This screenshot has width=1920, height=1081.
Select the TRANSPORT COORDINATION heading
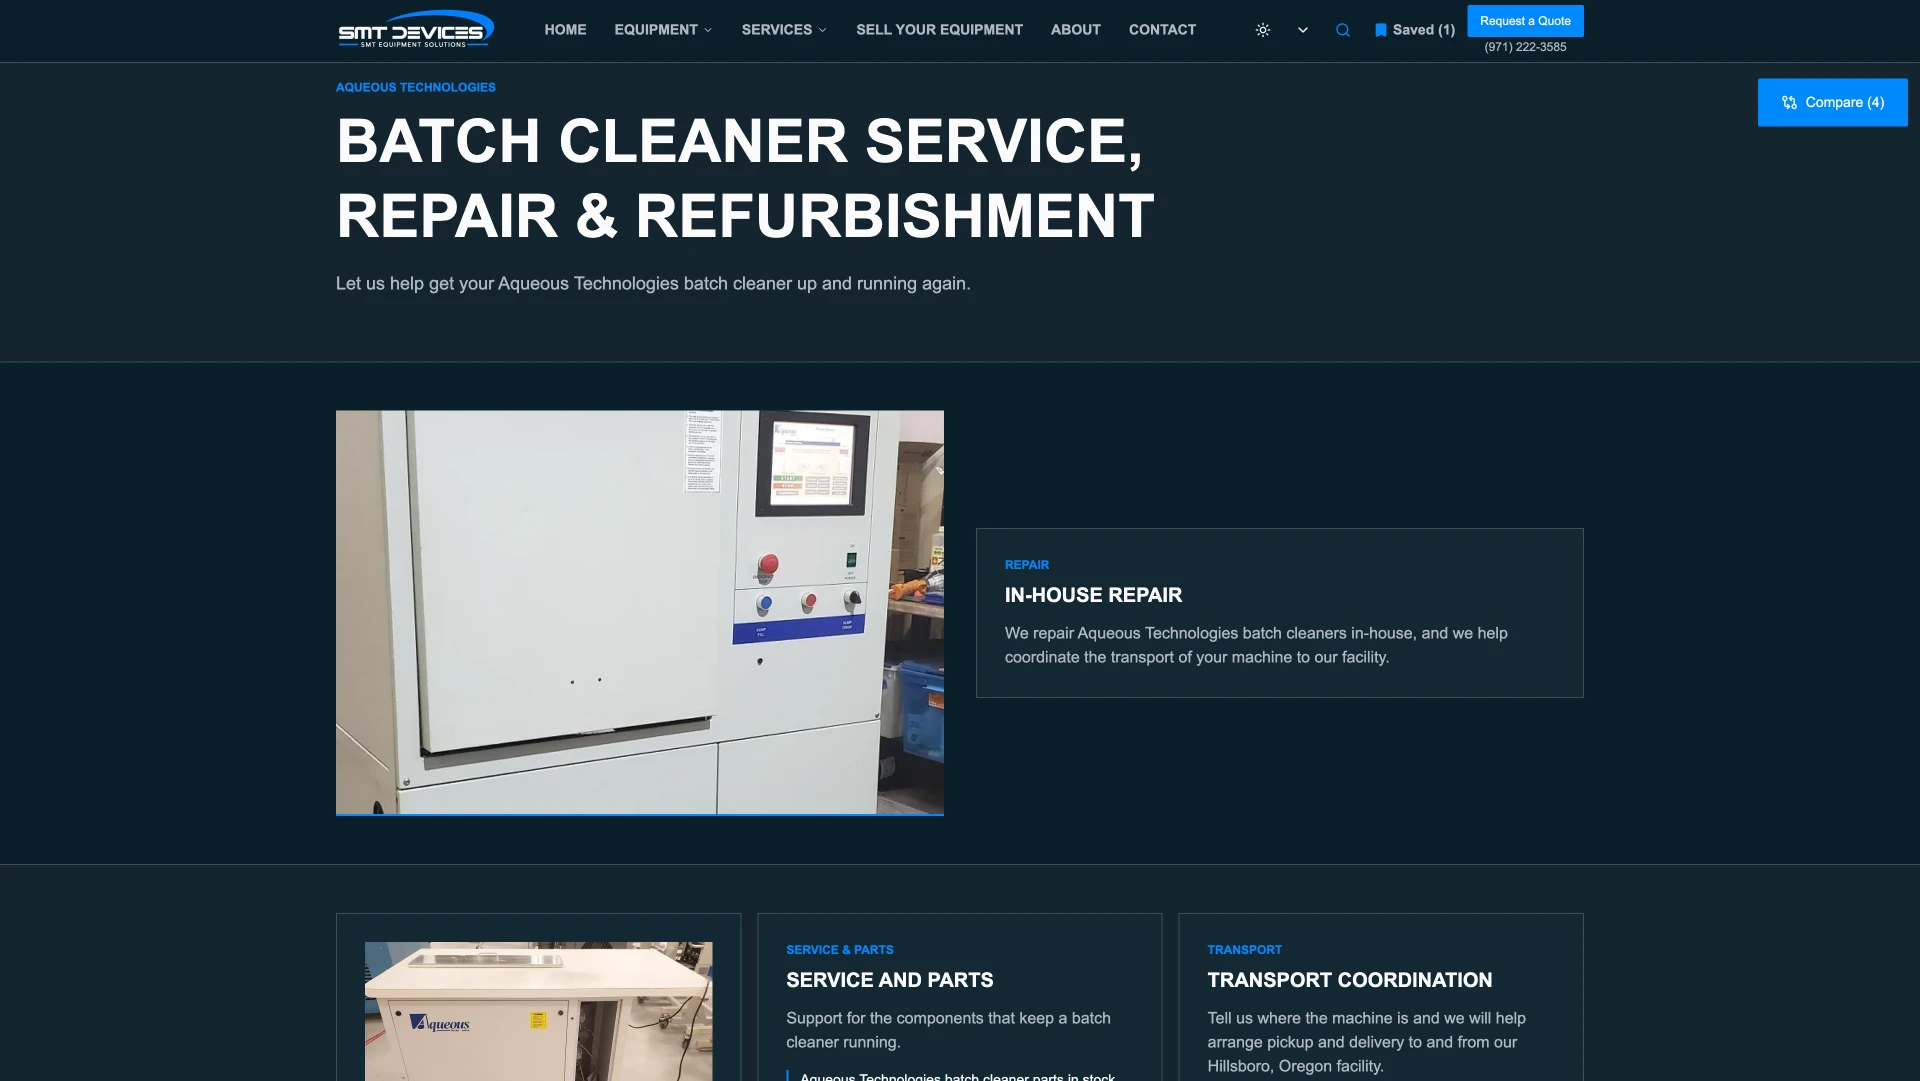(x=1350, y=980)
